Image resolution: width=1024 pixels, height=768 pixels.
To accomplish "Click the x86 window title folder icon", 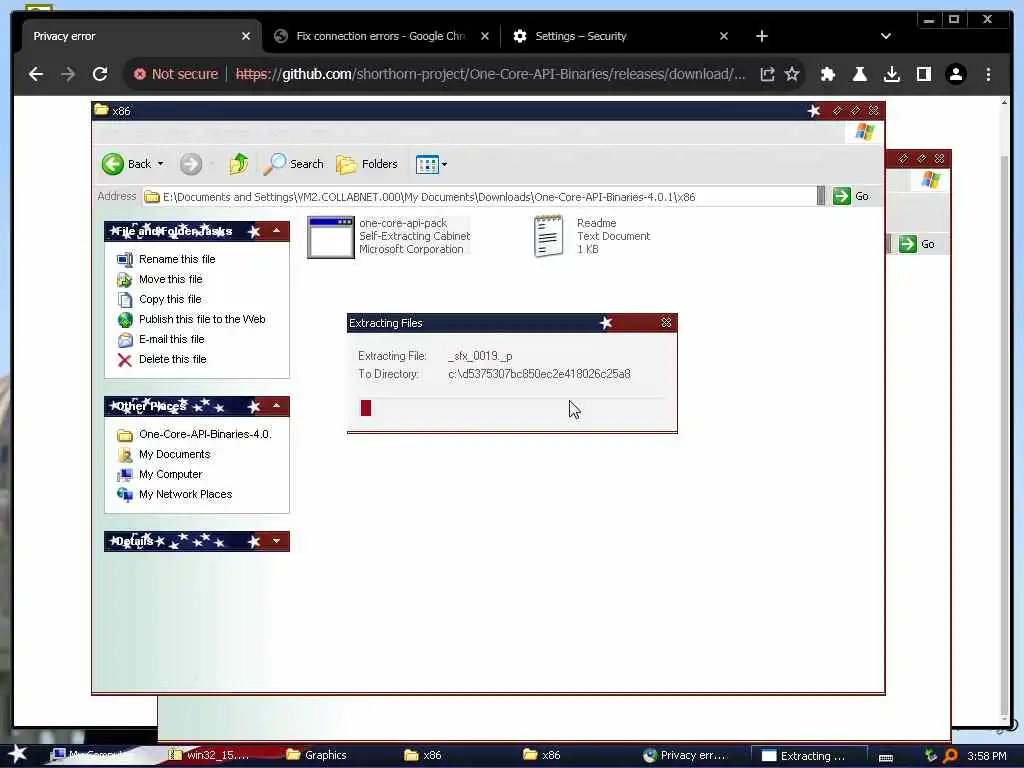I will click(x=101, y=110).
